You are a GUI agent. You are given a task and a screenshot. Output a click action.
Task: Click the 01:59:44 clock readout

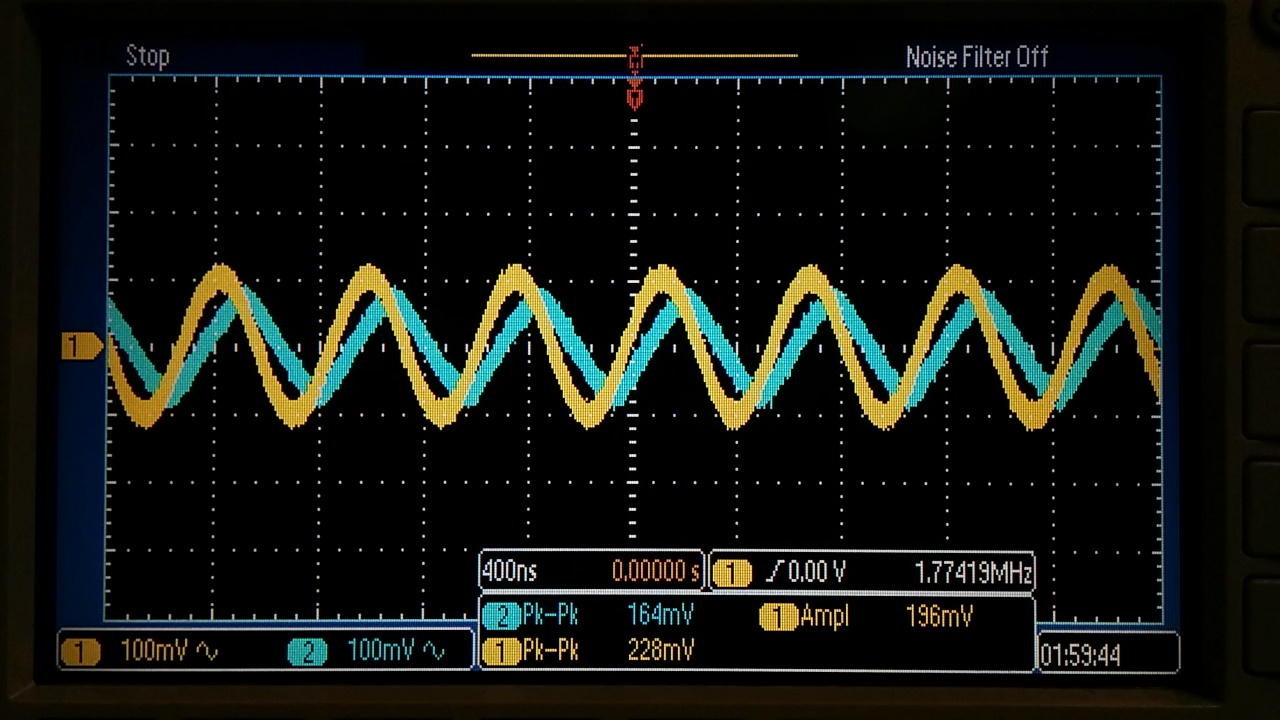(1080, 656)
